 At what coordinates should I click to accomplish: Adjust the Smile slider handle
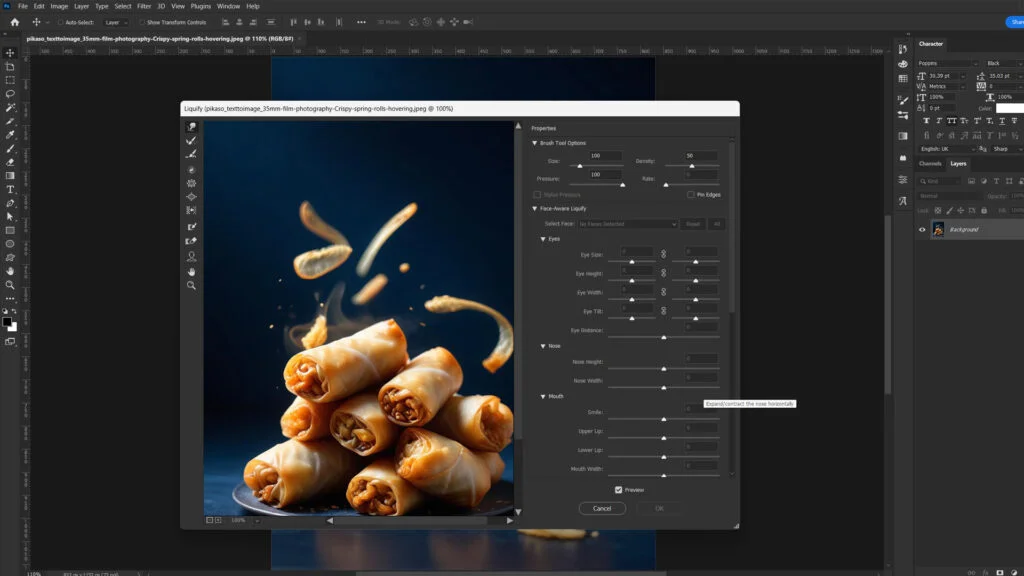point(664,419)
